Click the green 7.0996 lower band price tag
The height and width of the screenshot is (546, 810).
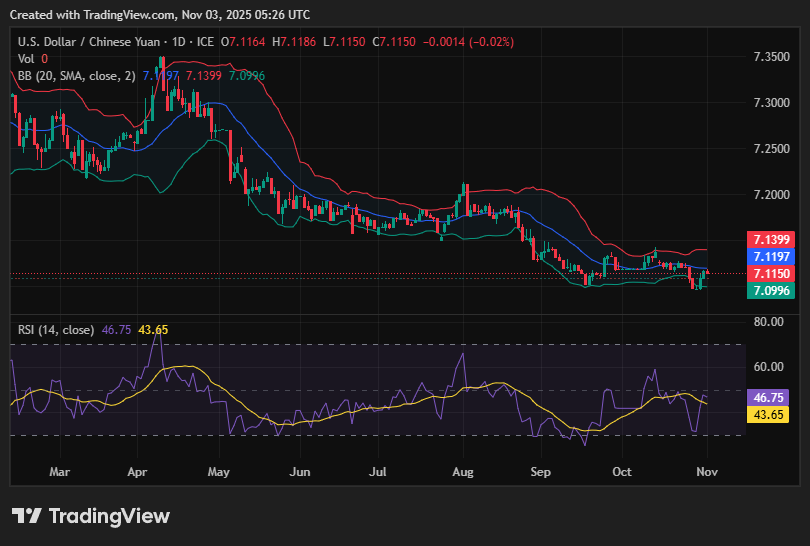point(770,290)
